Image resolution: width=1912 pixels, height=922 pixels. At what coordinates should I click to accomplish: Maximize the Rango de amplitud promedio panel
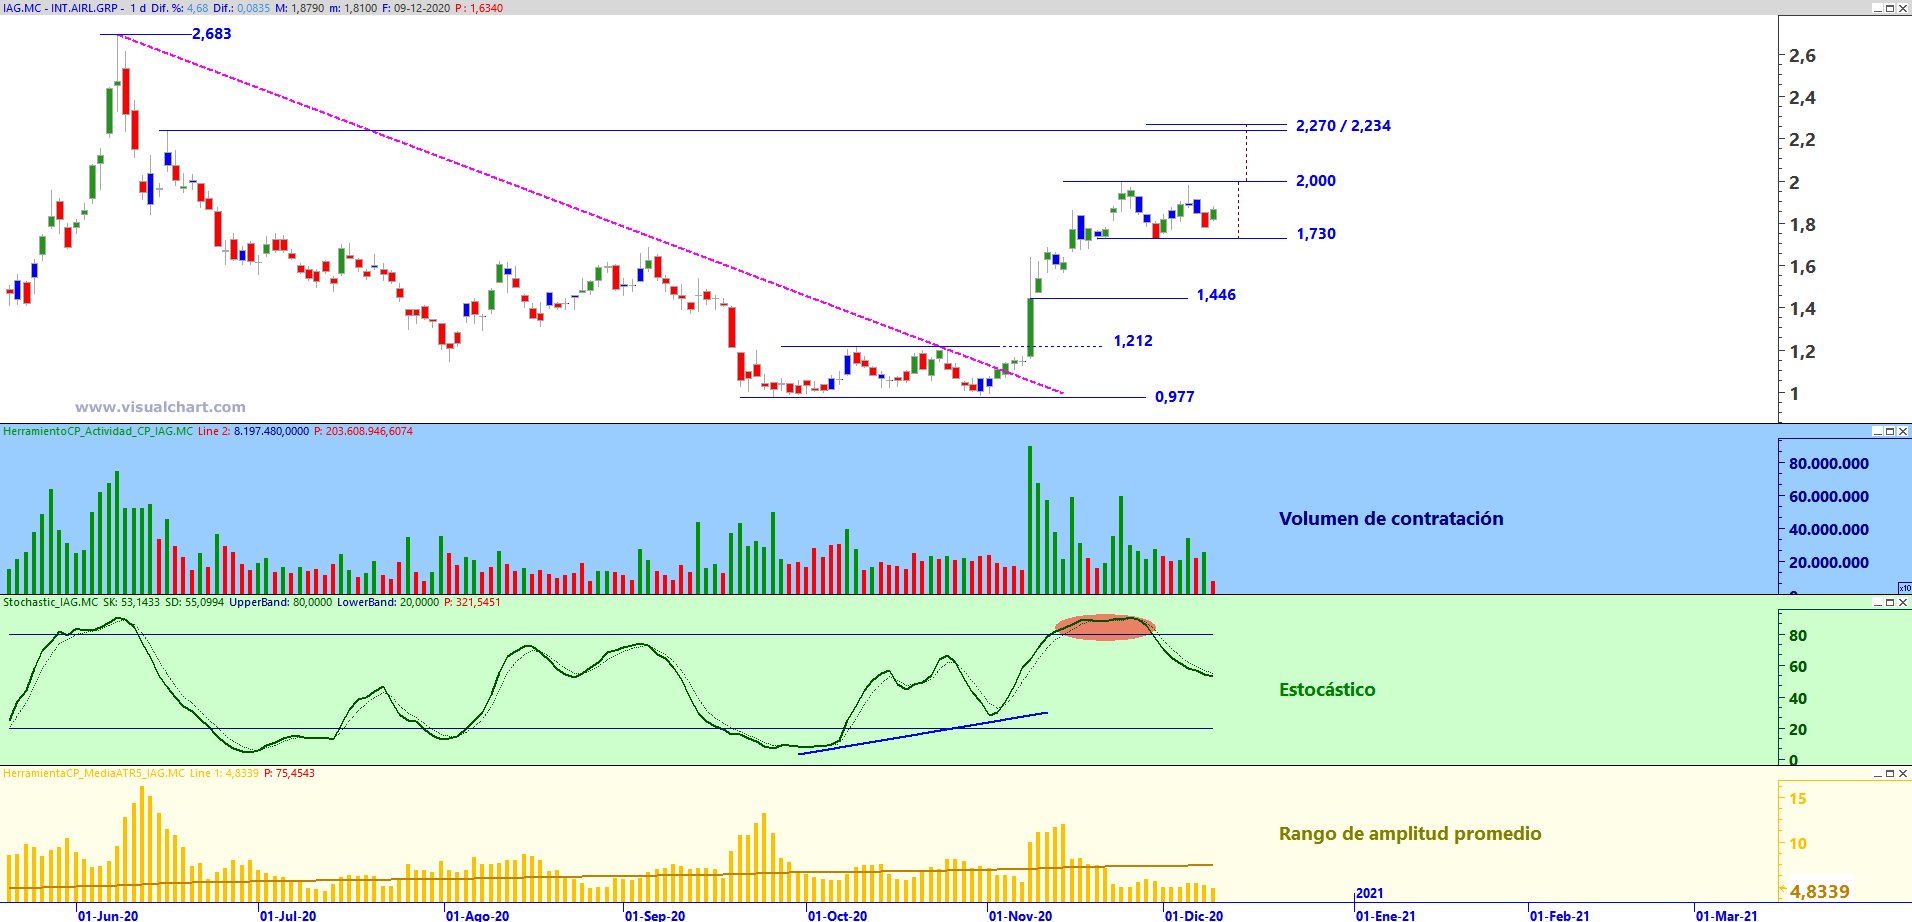pos(1890,773)
